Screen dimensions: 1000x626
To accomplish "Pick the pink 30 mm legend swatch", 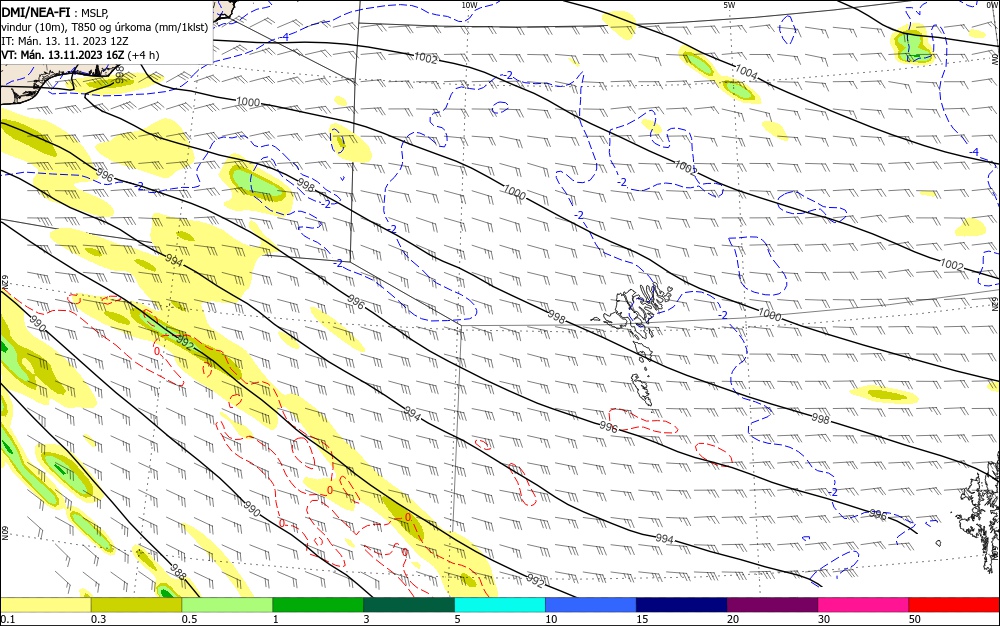I will click(864, 605).
